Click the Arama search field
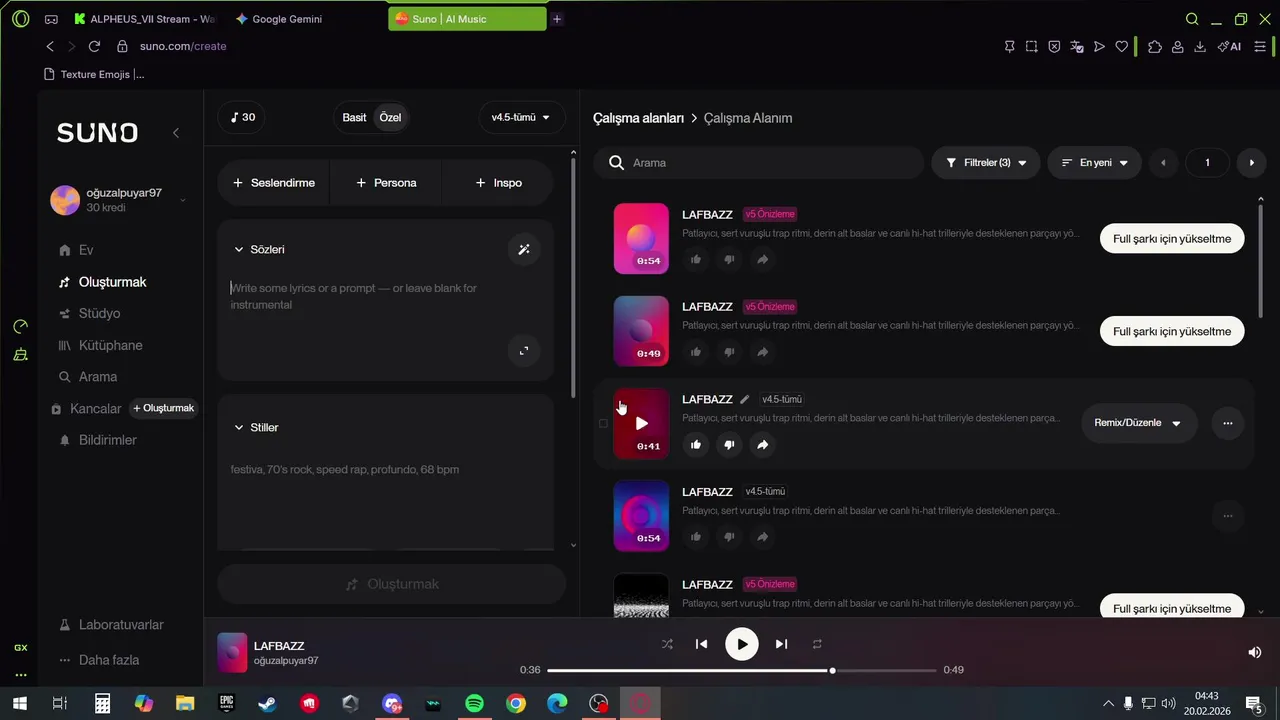 pyautogui.click(x=758, y=163)
